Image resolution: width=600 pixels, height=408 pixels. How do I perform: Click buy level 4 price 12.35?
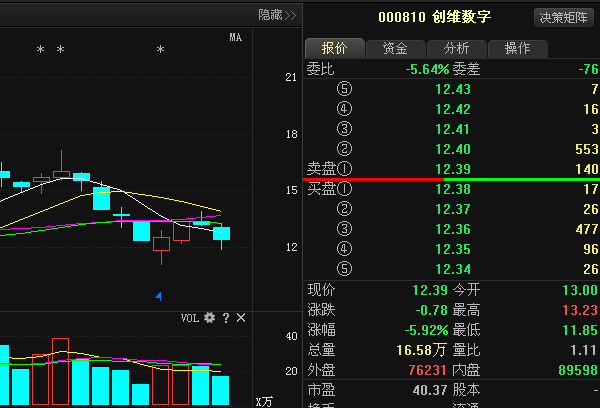[x=453, y=249]
